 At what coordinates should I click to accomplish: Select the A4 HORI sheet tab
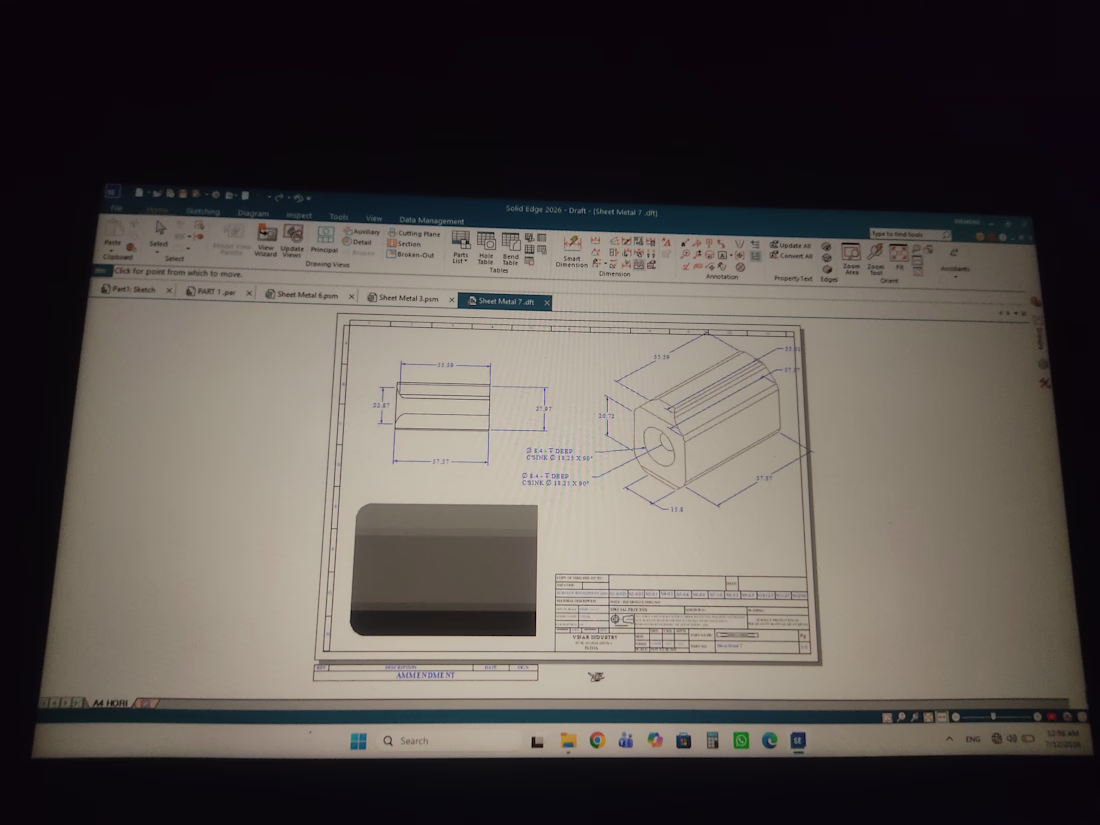pyautogui.click(x=110, y=702)
